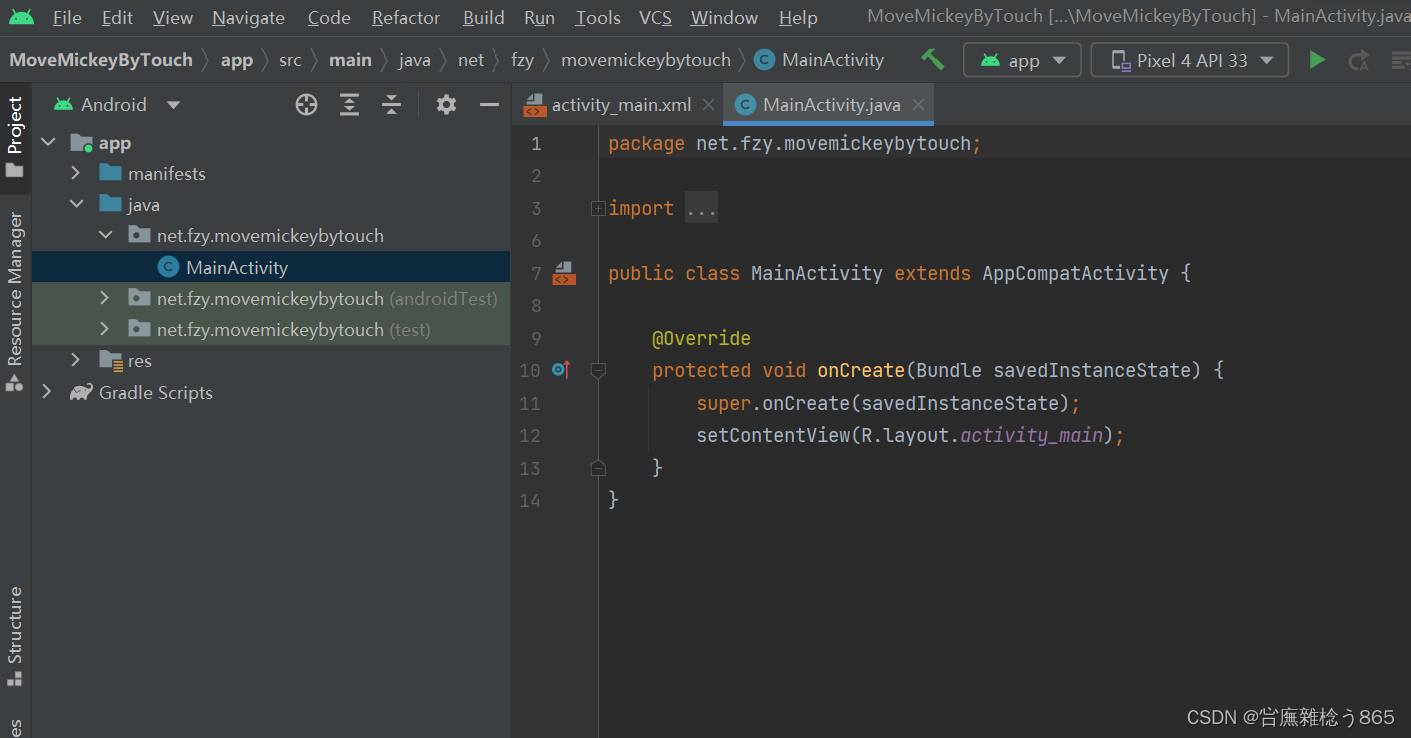The image size is (1411, 738).
Task: Open the VCS menu
Action: (656, 18)
